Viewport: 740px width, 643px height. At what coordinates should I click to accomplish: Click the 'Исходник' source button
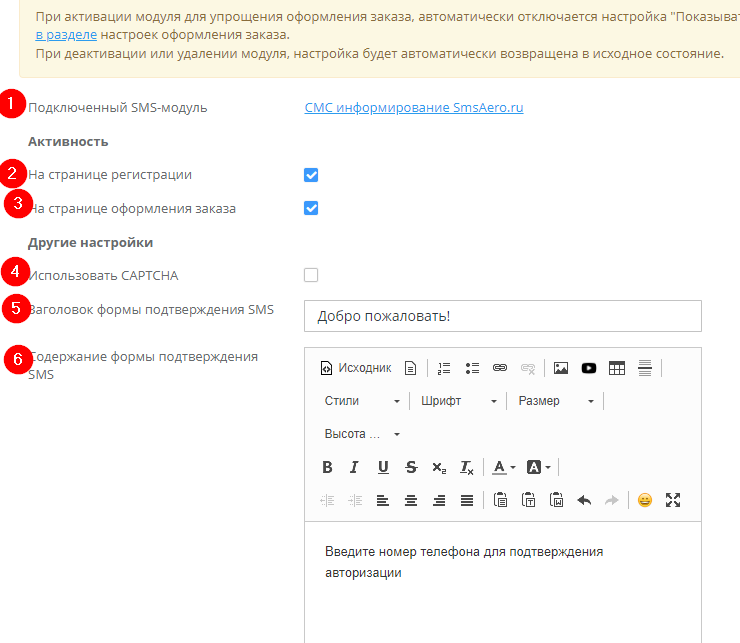click(x=355, y=368)
